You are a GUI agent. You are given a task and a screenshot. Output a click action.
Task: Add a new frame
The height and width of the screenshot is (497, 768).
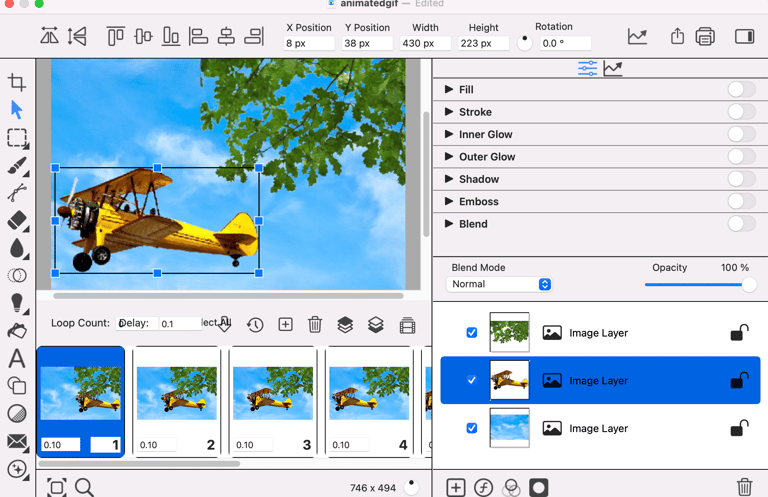pyautogui.click(x=285, y=325)
